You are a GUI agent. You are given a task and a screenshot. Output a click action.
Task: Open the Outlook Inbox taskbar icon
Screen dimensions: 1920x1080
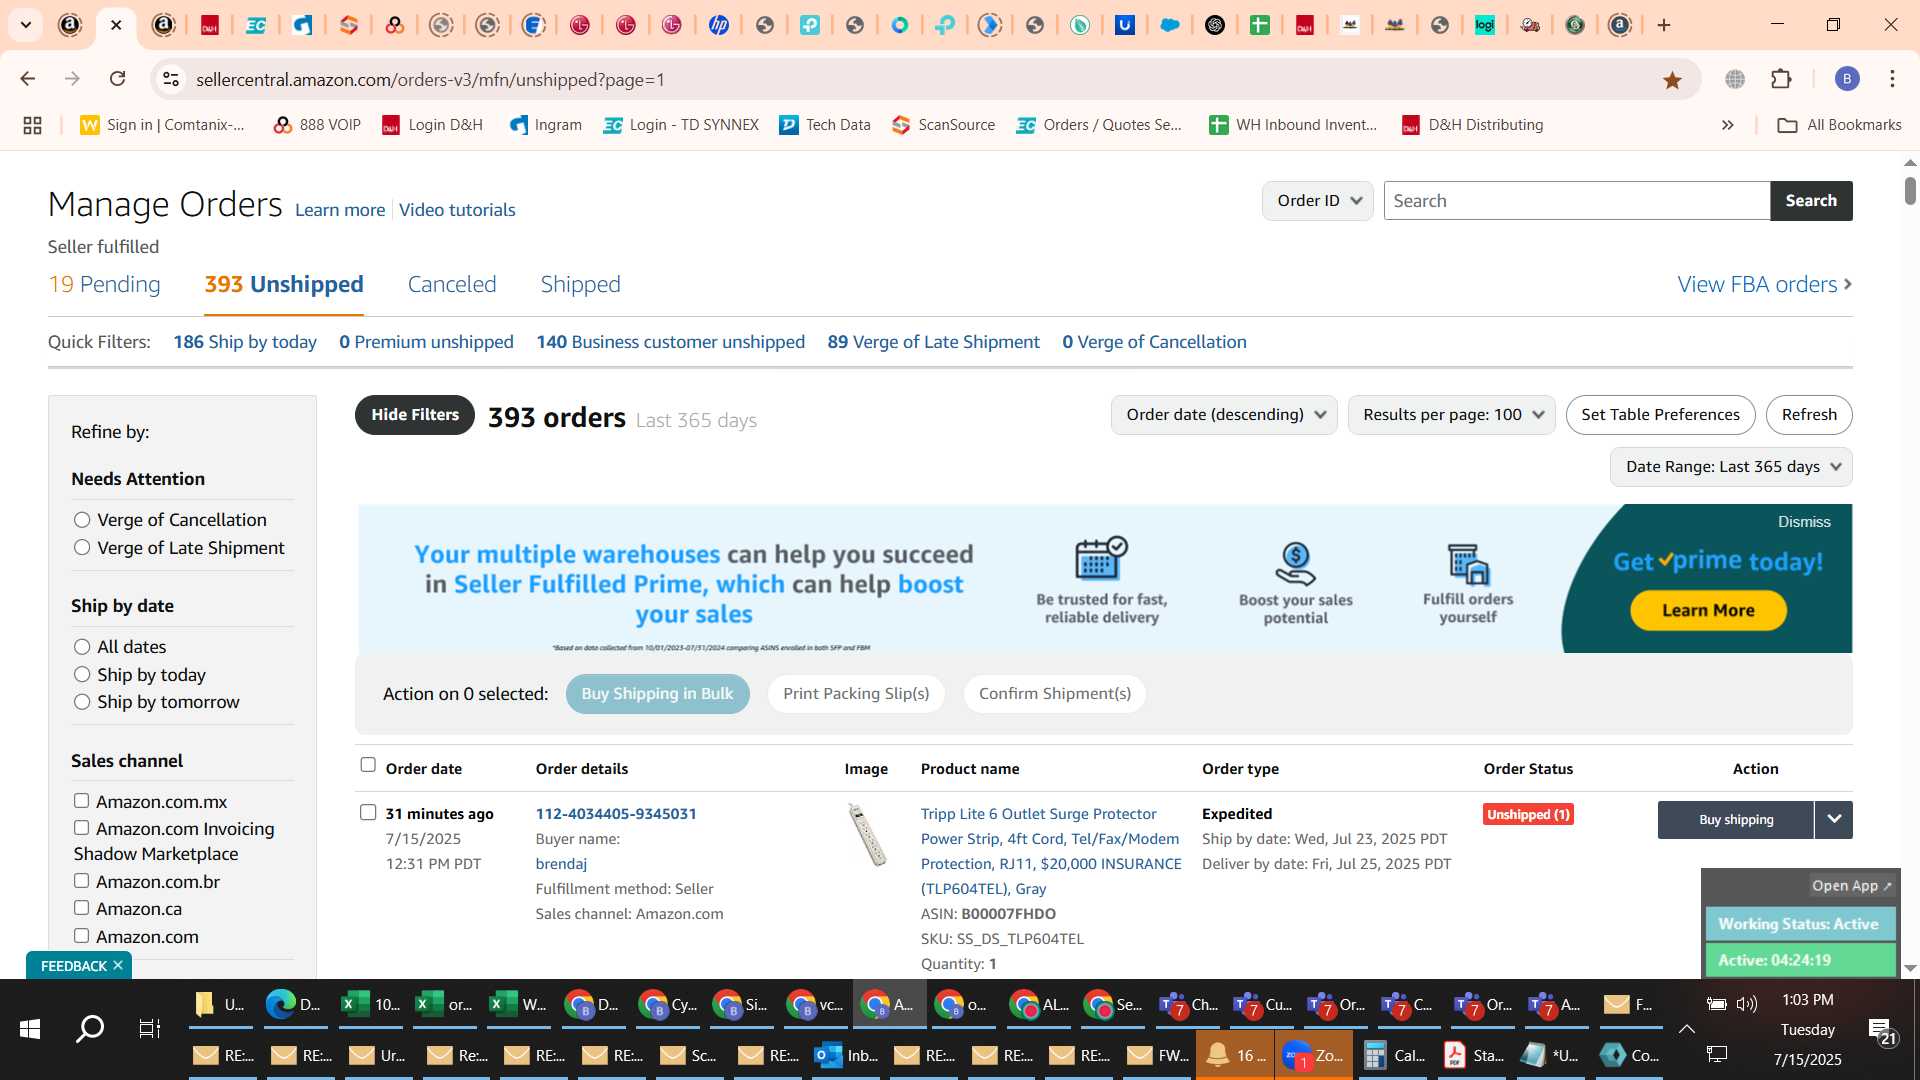click(x=846, y=1055)
